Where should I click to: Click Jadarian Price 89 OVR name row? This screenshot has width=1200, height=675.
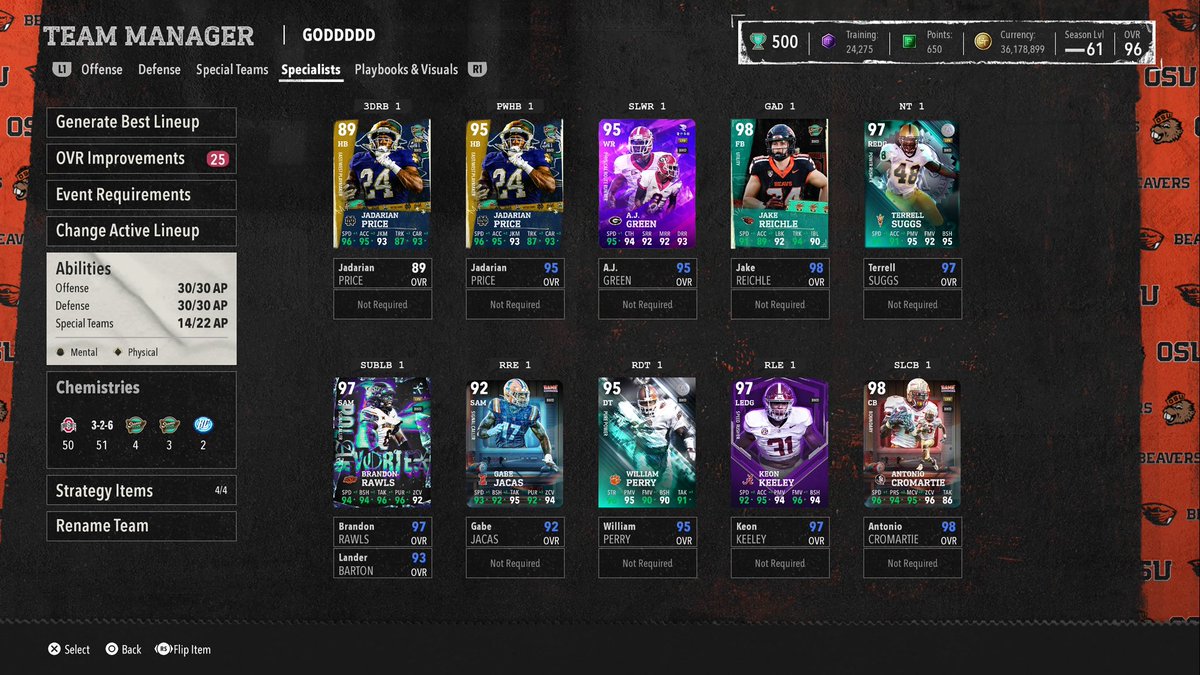tap(382, 274)
